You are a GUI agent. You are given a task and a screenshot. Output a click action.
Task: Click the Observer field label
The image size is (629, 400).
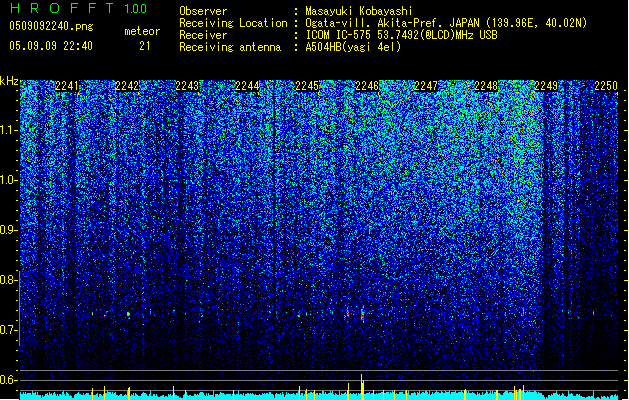[203, 11]
